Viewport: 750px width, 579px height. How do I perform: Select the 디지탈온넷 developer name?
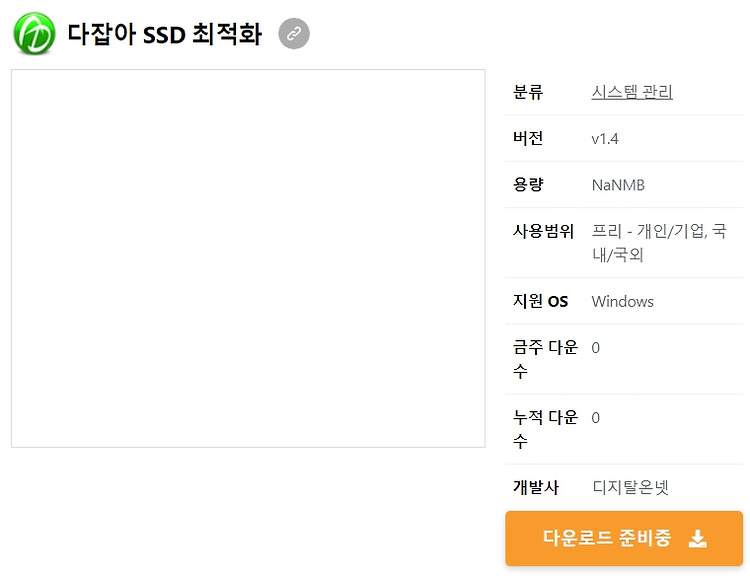(x=630, y=487)
